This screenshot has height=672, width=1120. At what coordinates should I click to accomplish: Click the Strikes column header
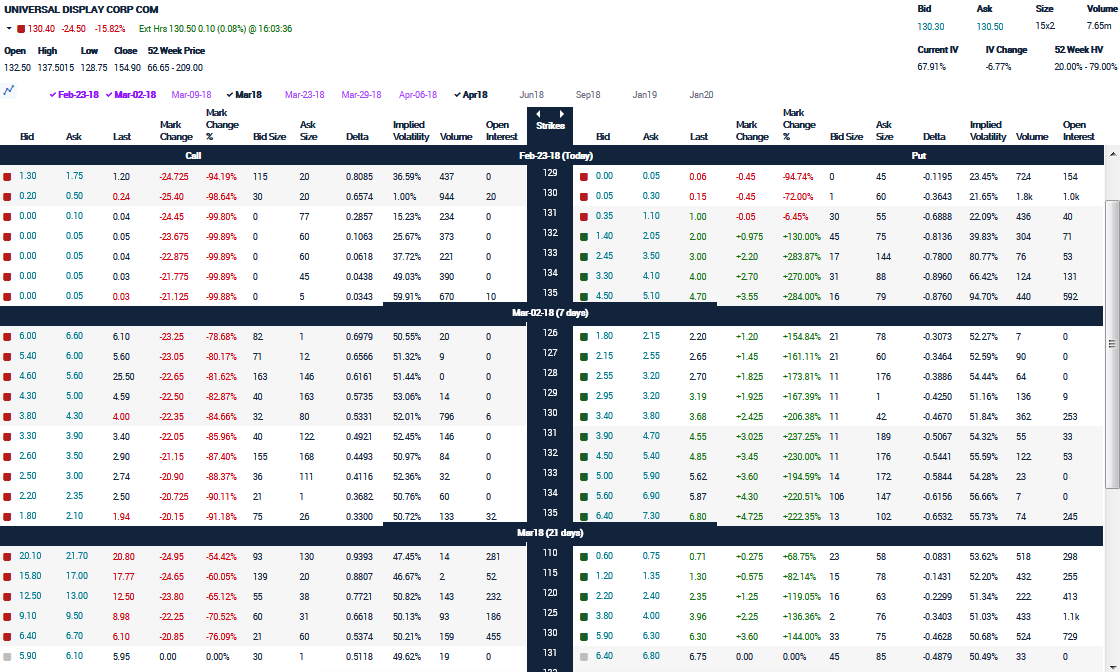pos(550,126)
